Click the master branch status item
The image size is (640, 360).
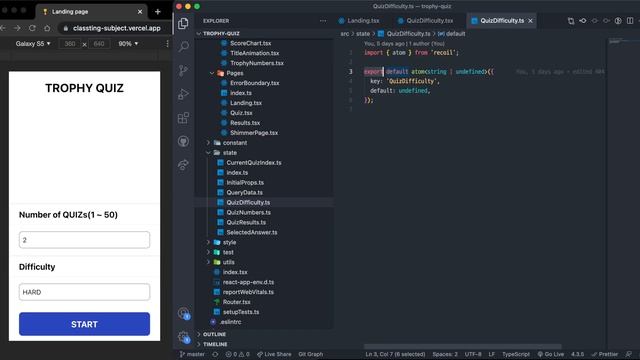coord(192,354)
